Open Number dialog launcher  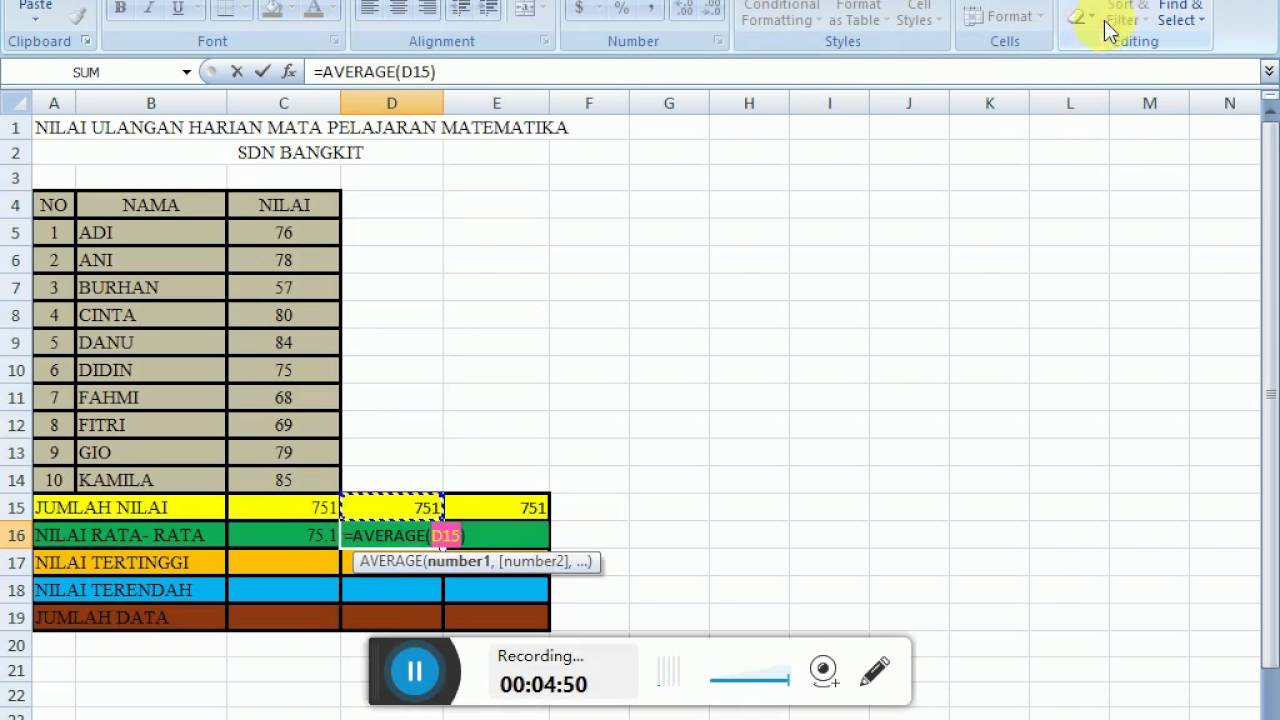718,41
